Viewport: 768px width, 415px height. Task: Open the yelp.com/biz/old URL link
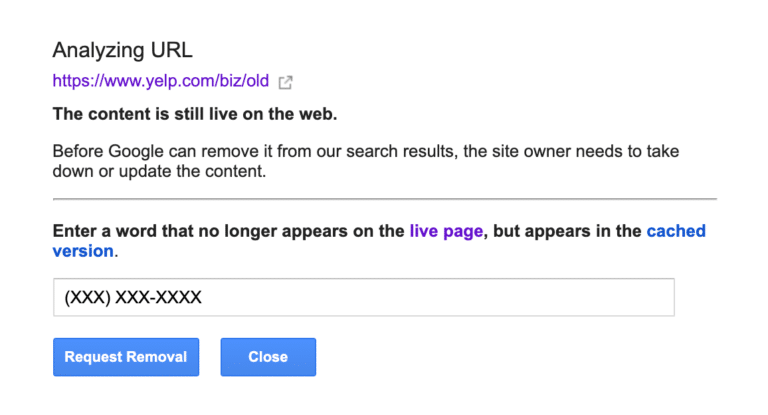point(161,82)
